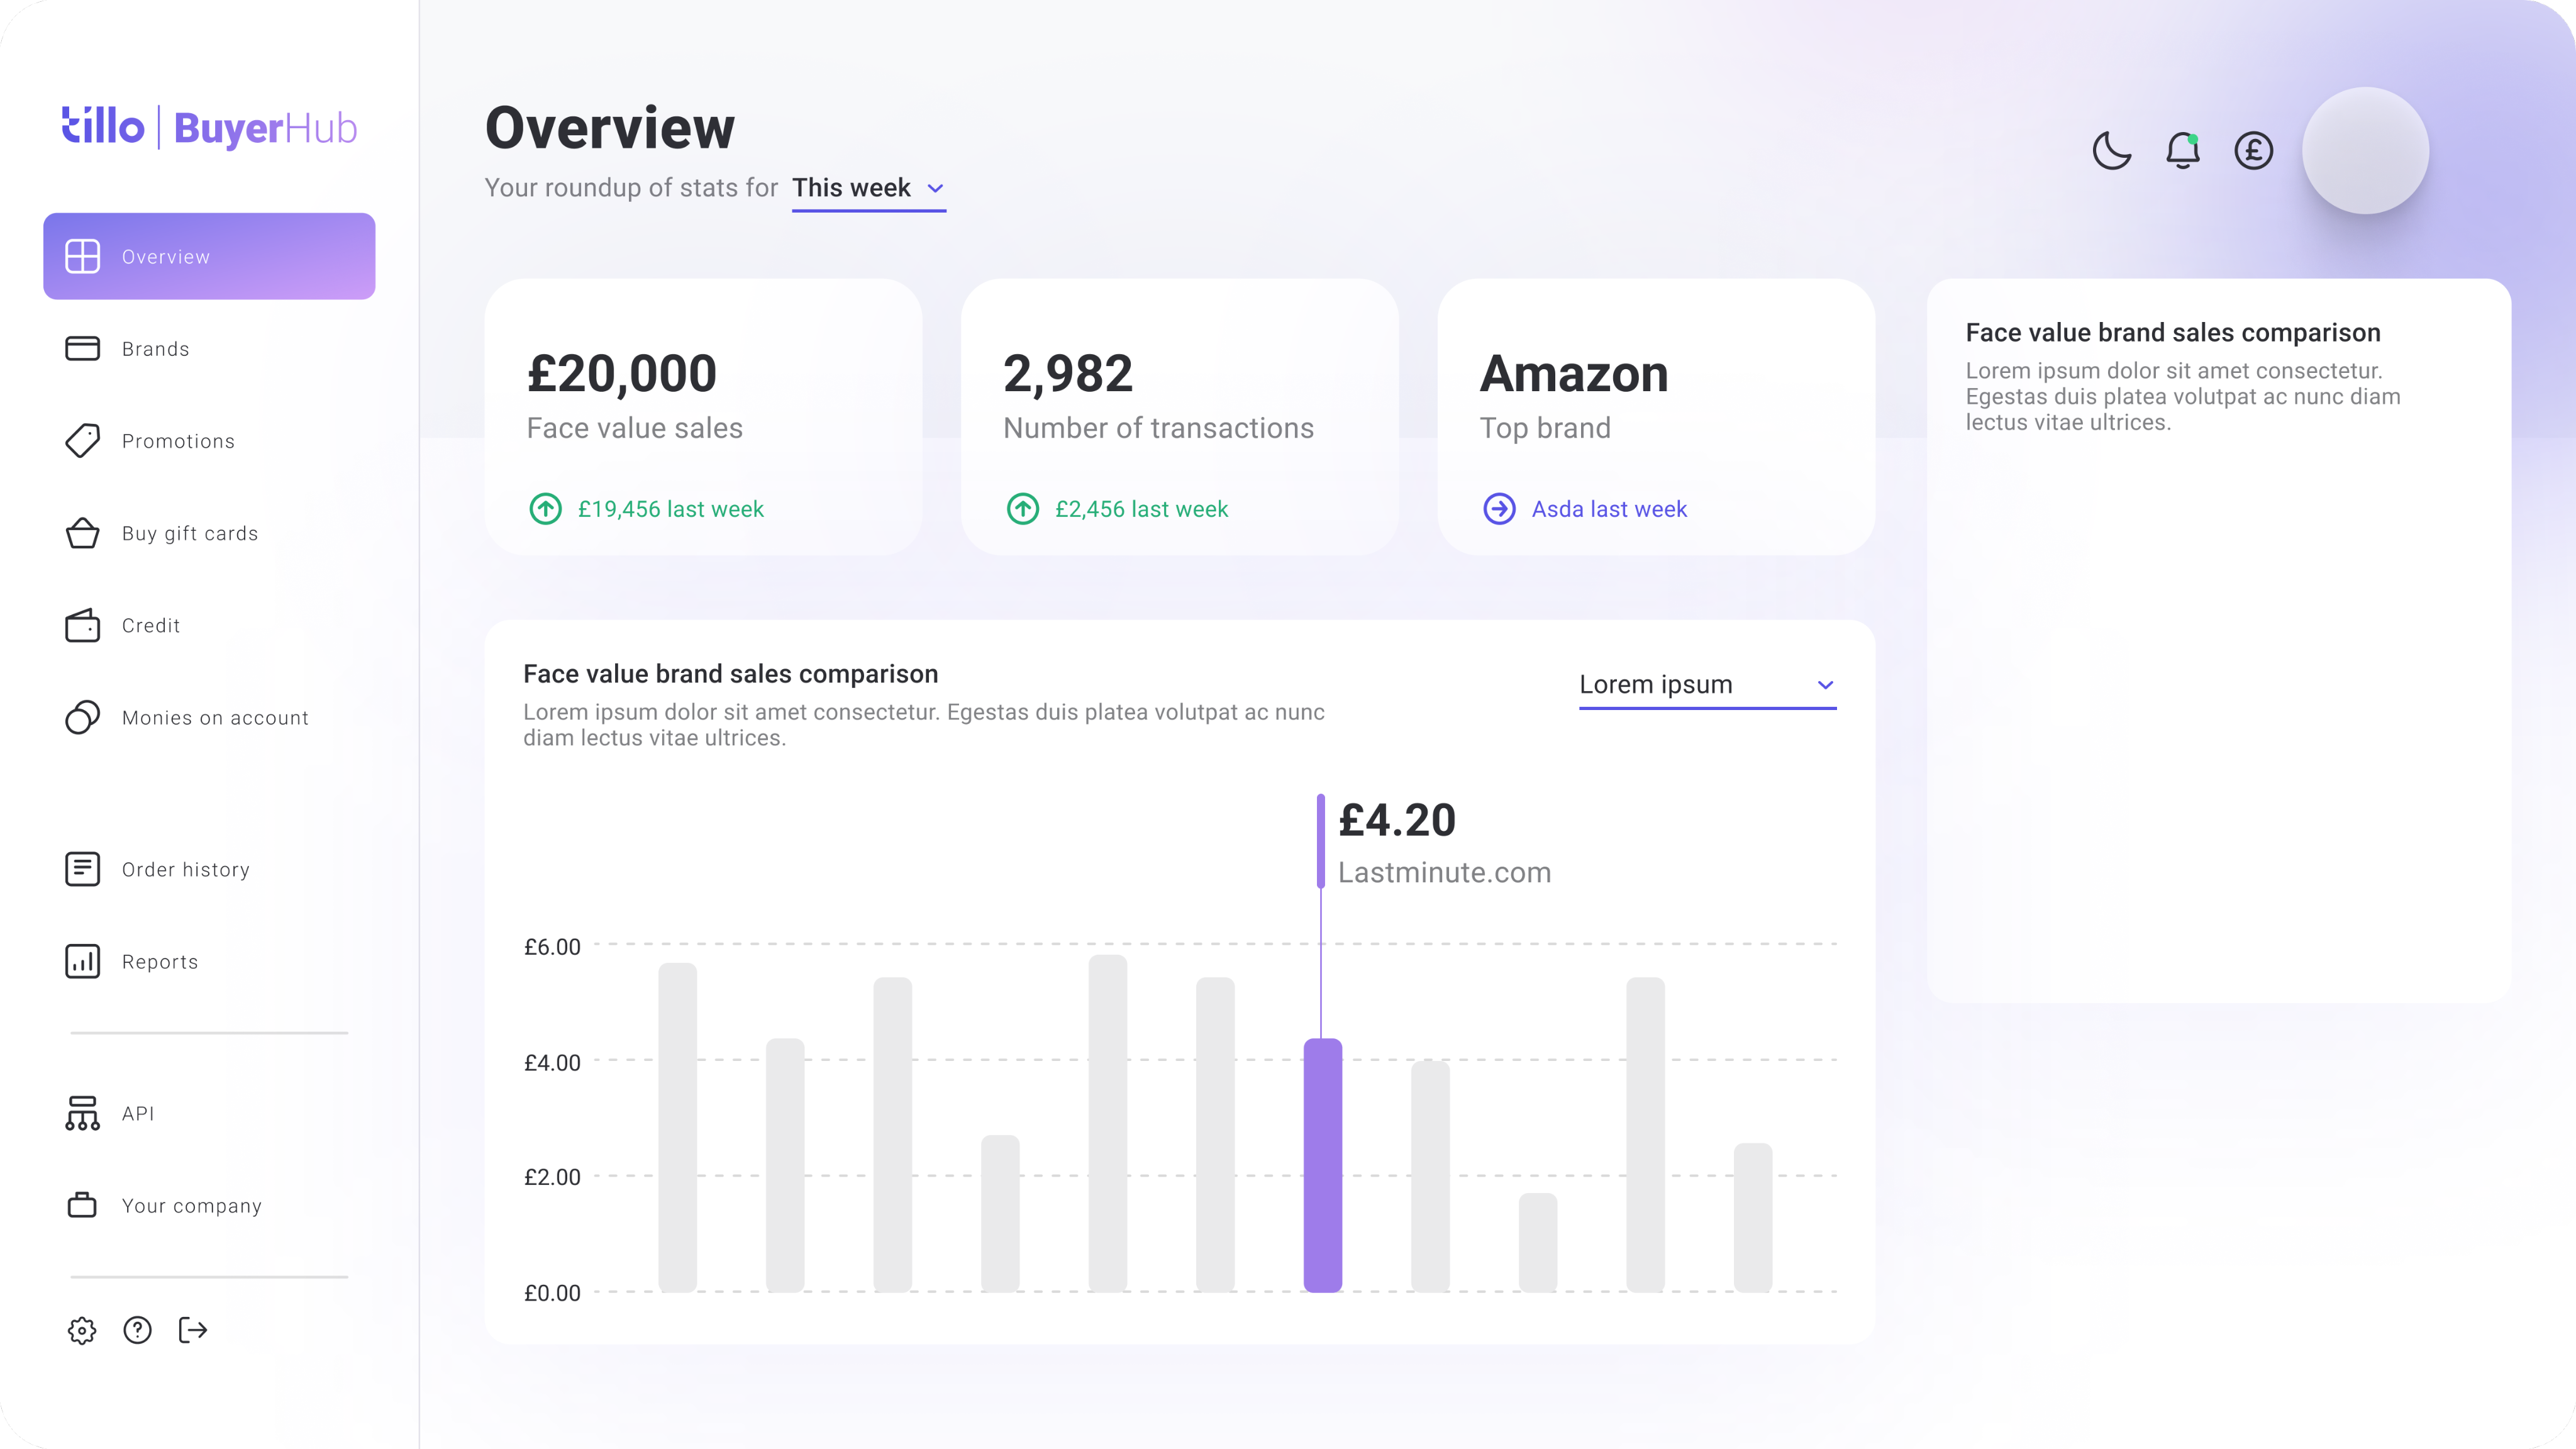Click the pound currency icon
The width and height of the screenshot is (2576, 1449).
point(2253,151)
